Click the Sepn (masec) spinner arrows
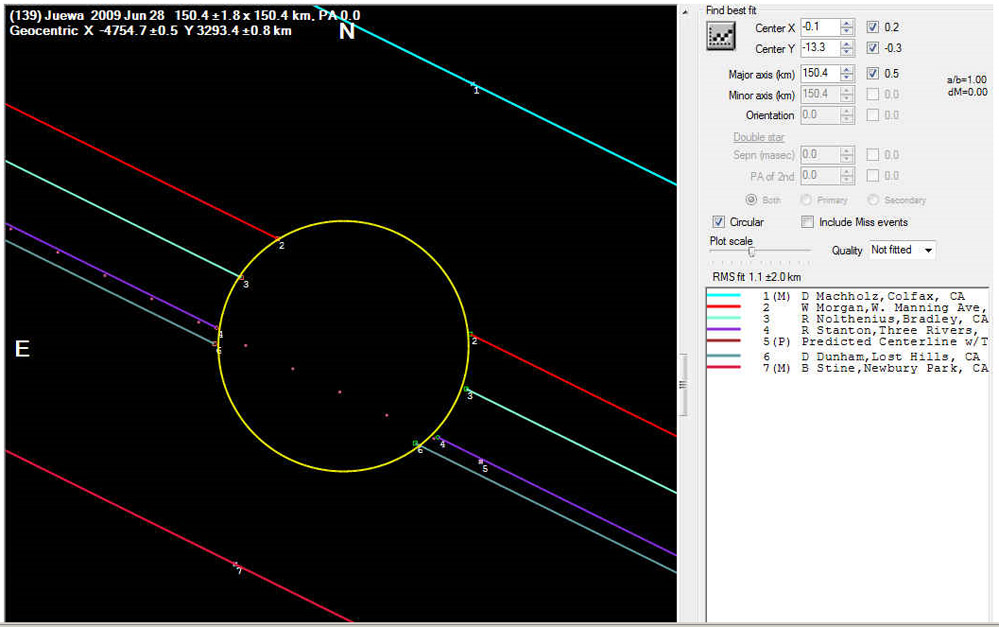Screen dimensions: 999x627 (x=847, y=155)
